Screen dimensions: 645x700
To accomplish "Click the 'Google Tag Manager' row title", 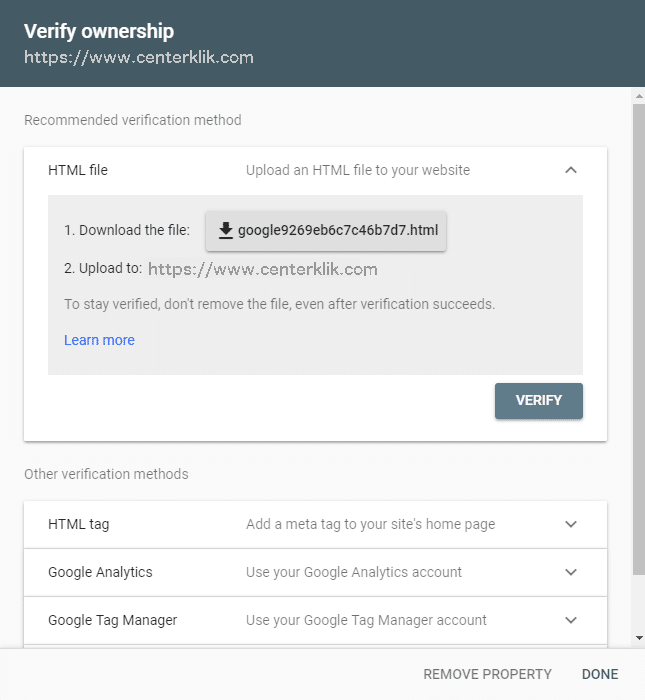I will click(x=112, y=620).
